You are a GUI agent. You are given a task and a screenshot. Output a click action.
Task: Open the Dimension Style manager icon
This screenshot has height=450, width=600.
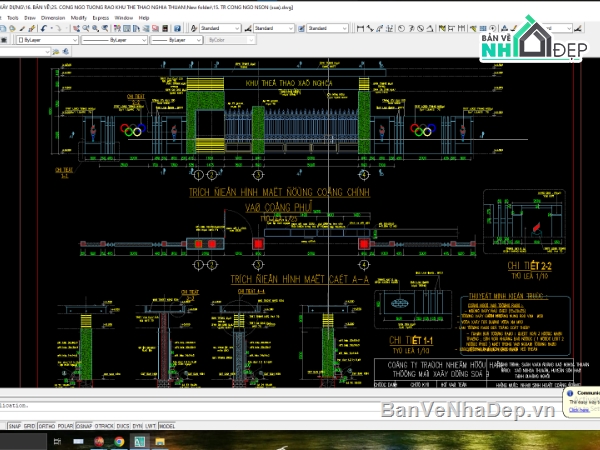point(248,28)
